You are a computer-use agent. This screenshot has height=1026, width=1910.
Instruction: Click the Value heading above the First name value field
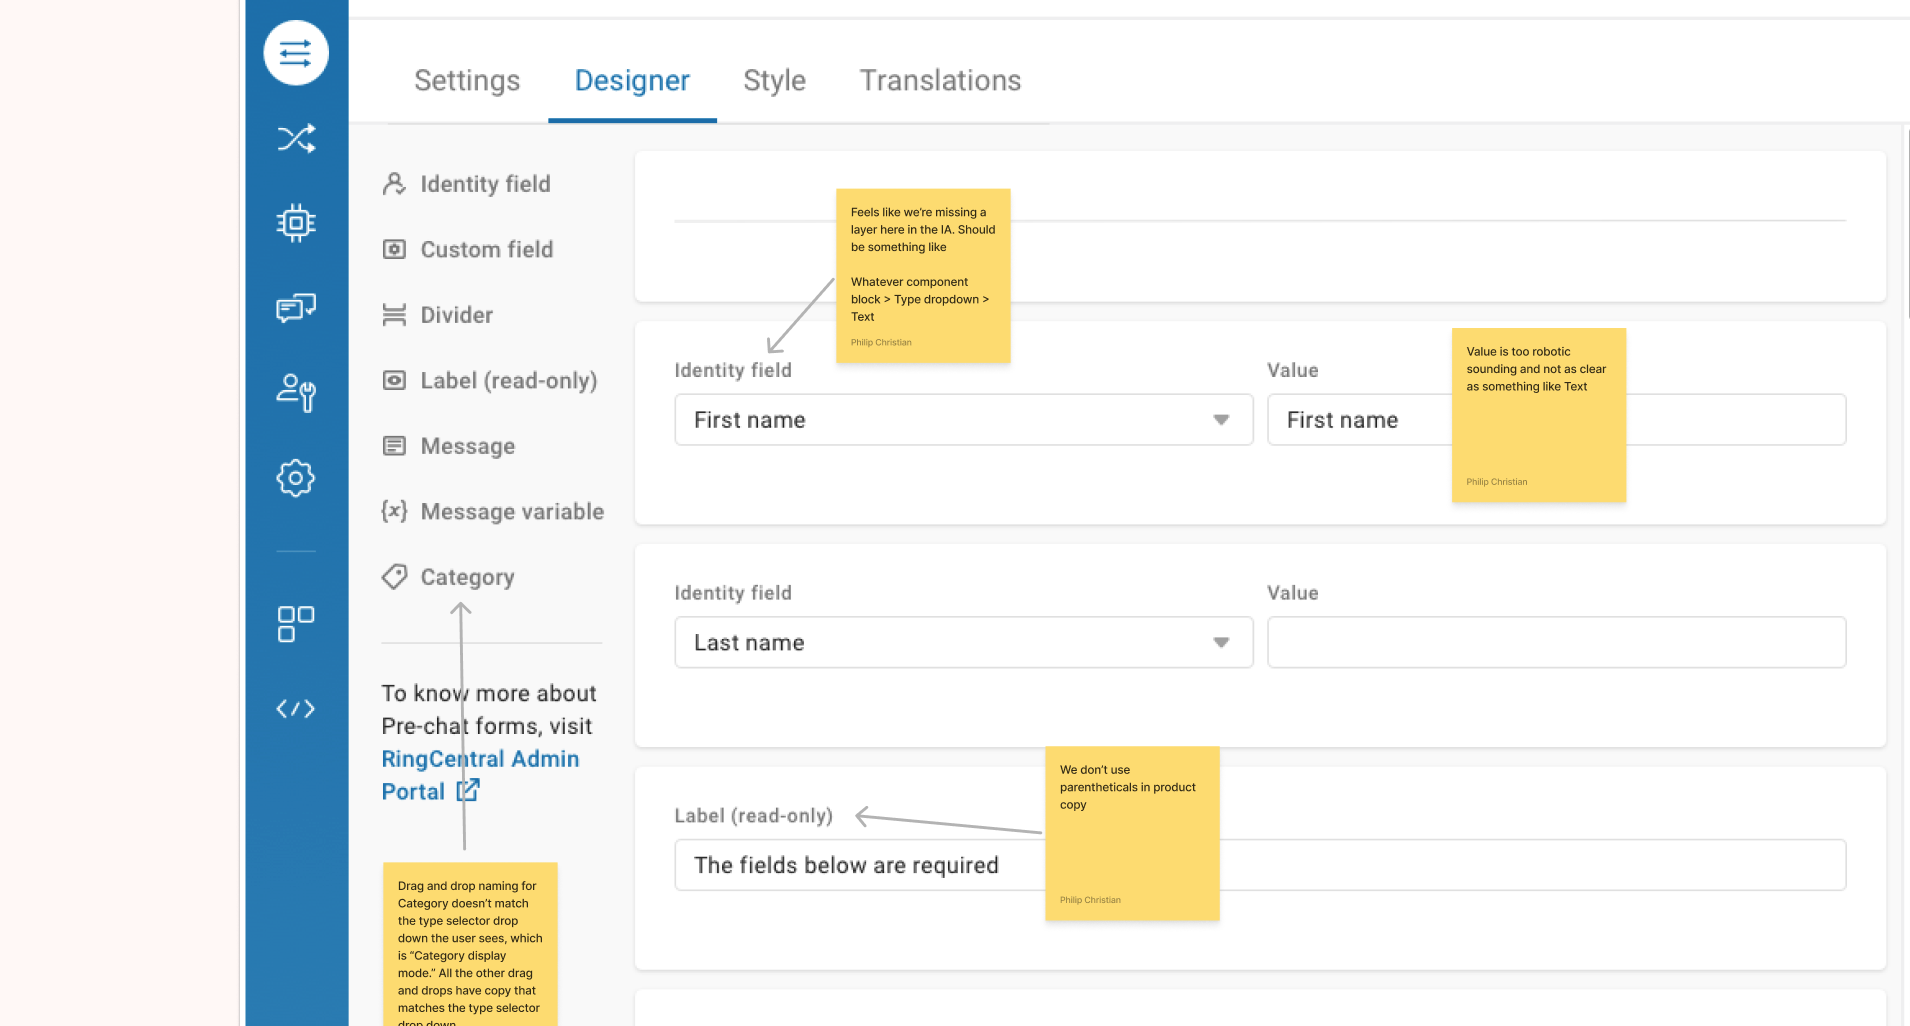tap(1293, 370)
